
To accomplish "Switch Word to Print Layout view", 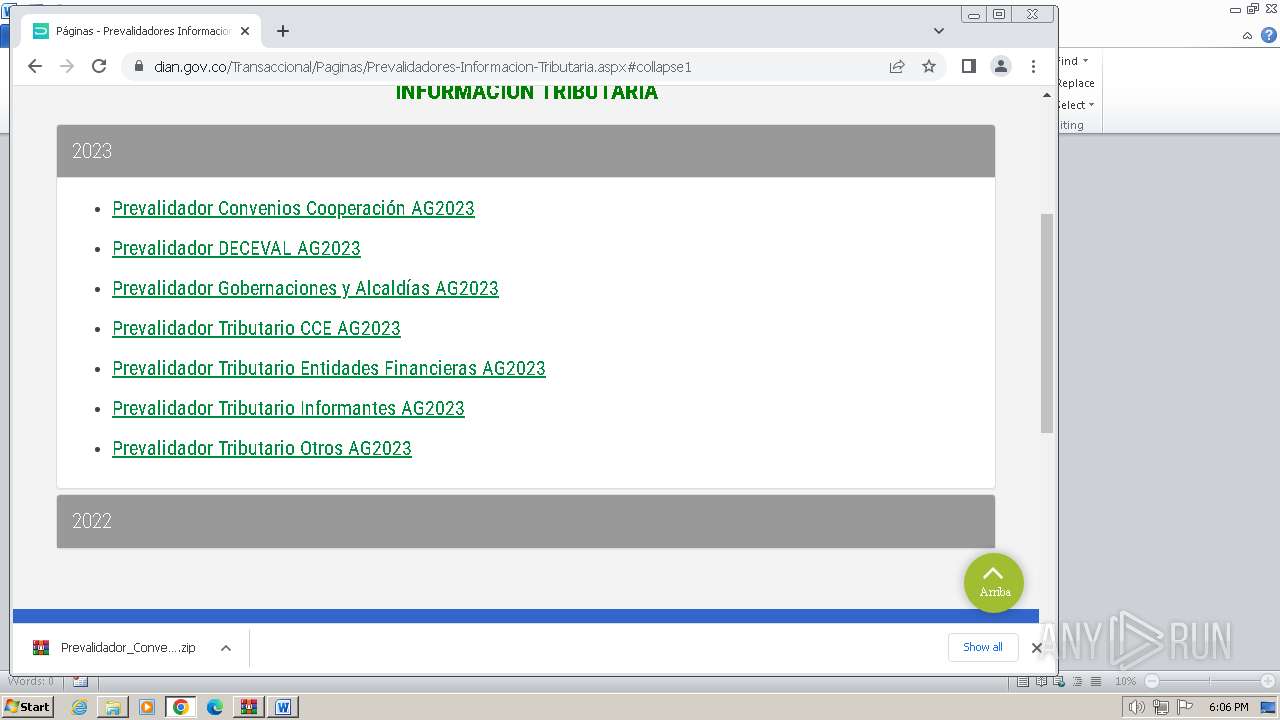I will [x=1023, y=681].
